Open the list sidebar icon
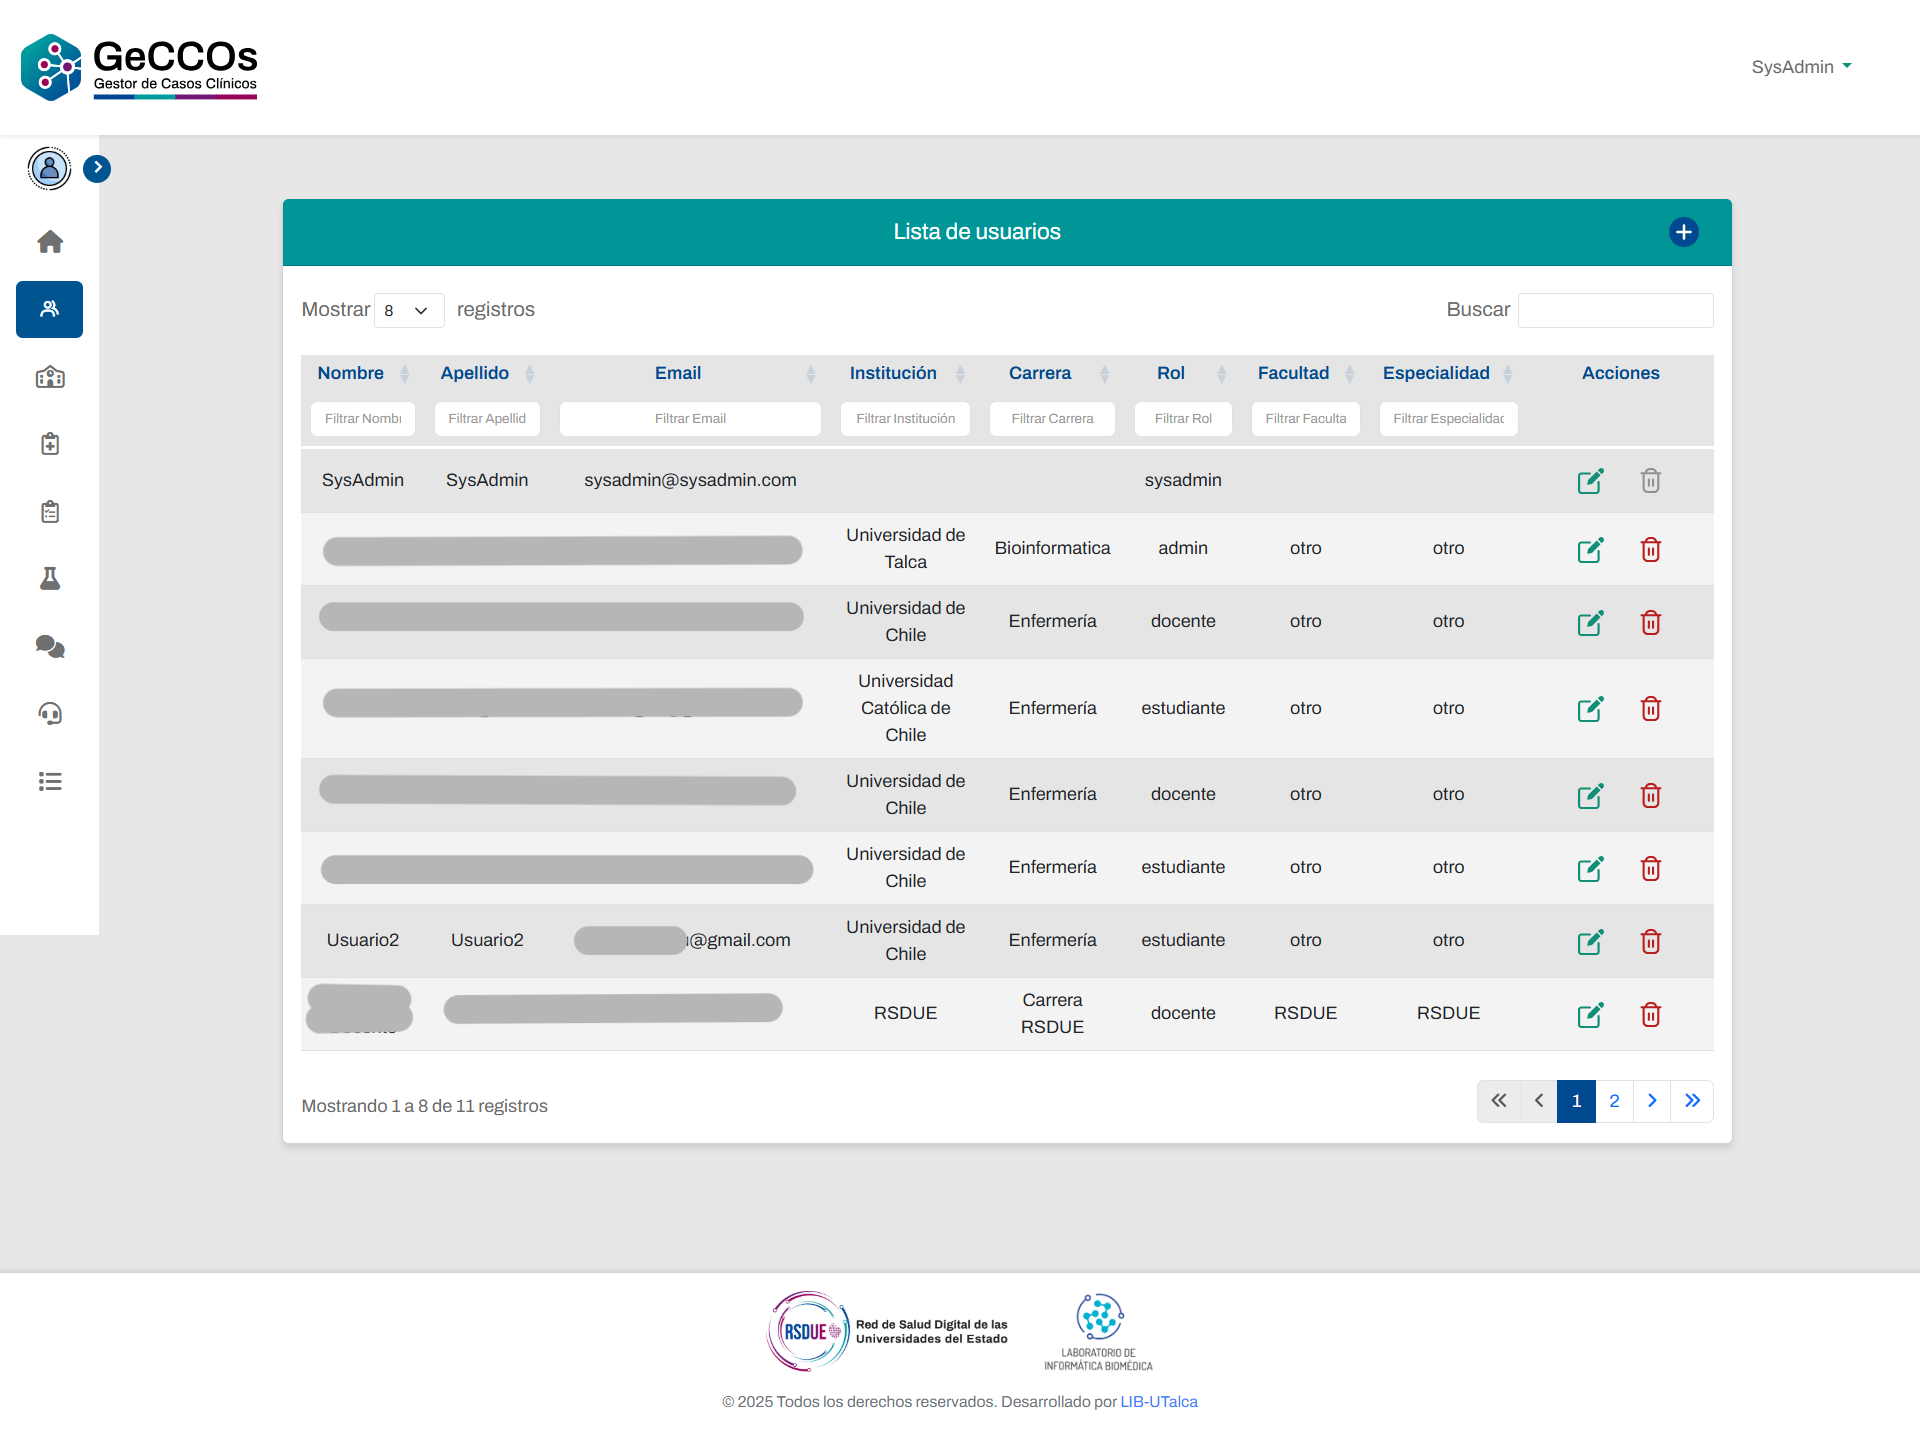The width and height of the screenshot is (1920, 1449). 50,781
